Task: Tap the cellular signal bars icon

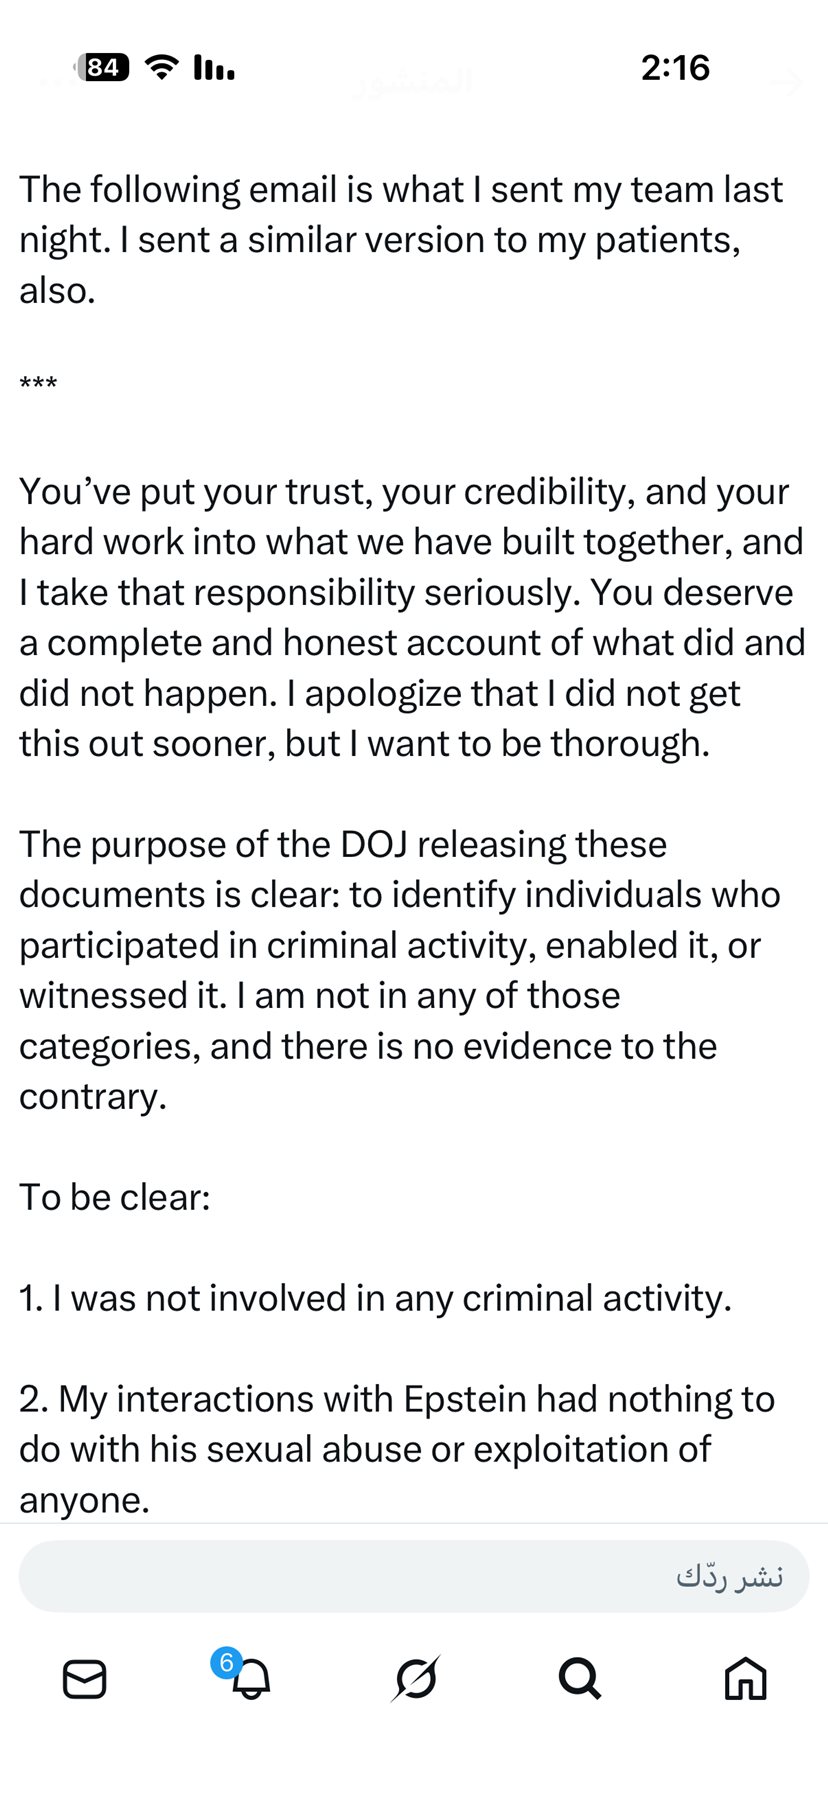Action: (x=214, y=68)
